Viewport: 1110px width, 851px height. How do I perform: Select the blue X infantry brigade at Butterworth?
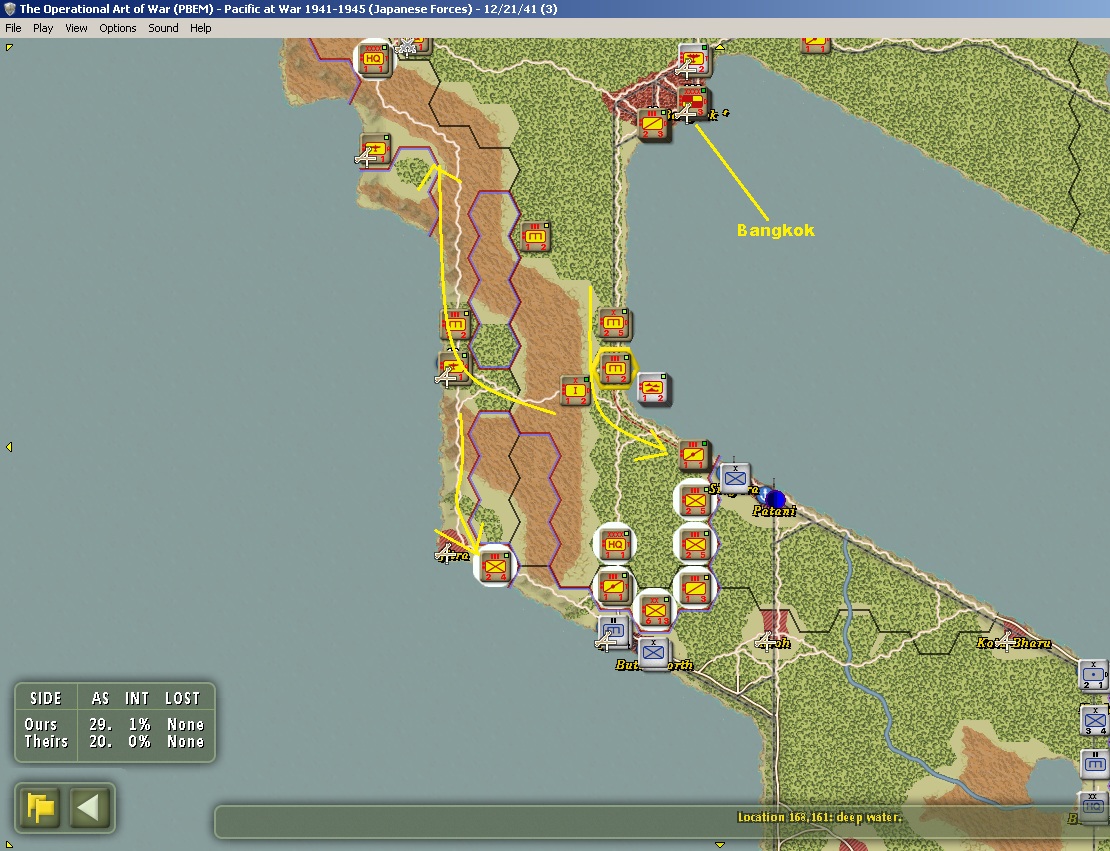tap(653, 652)
